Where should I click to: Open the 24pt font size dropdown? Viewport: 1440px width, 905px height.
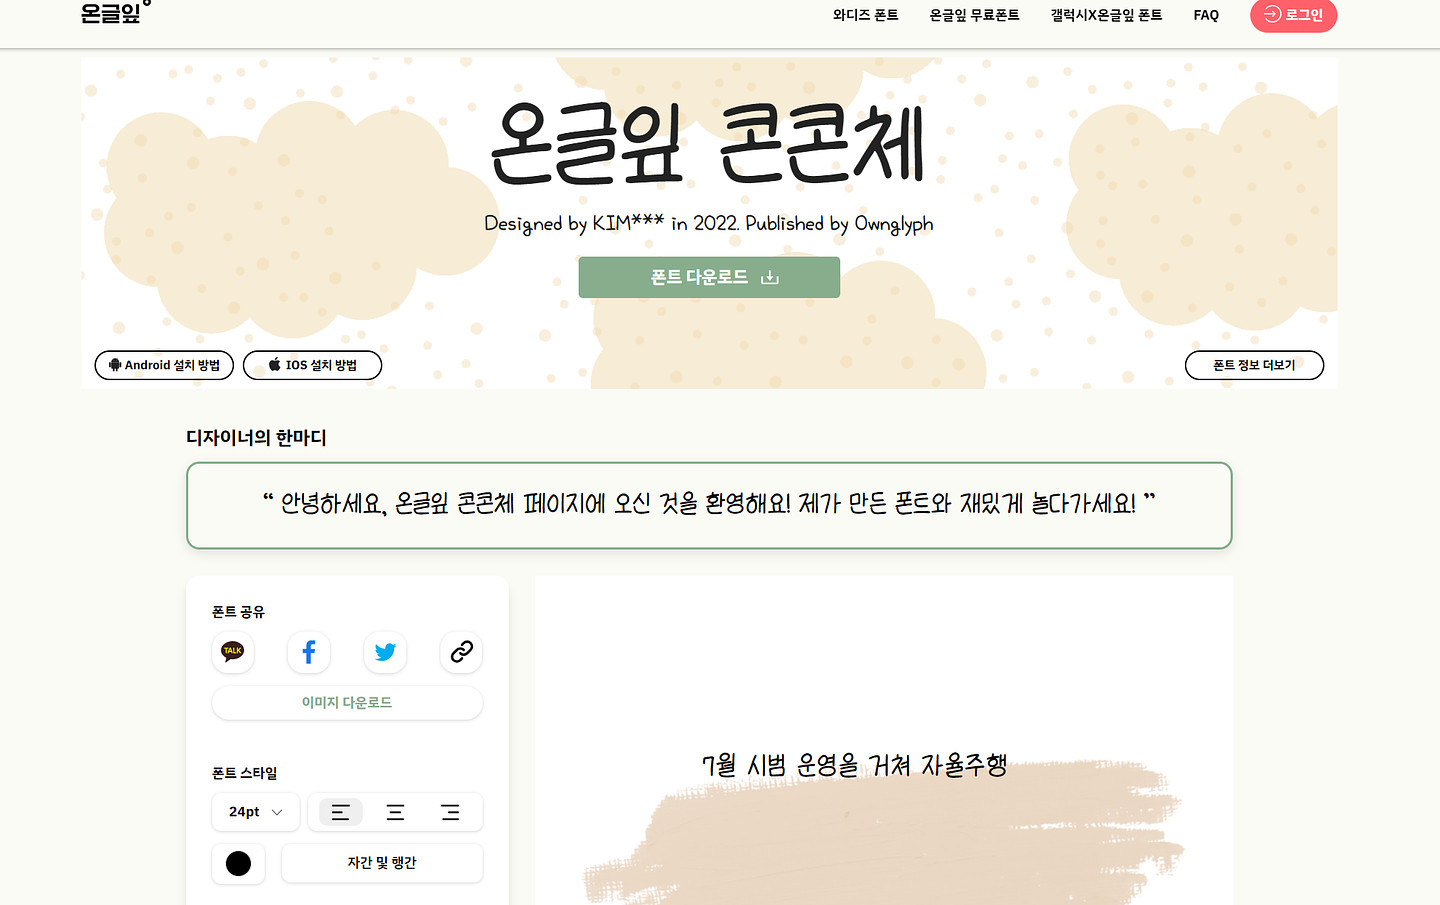coord(255,812)
